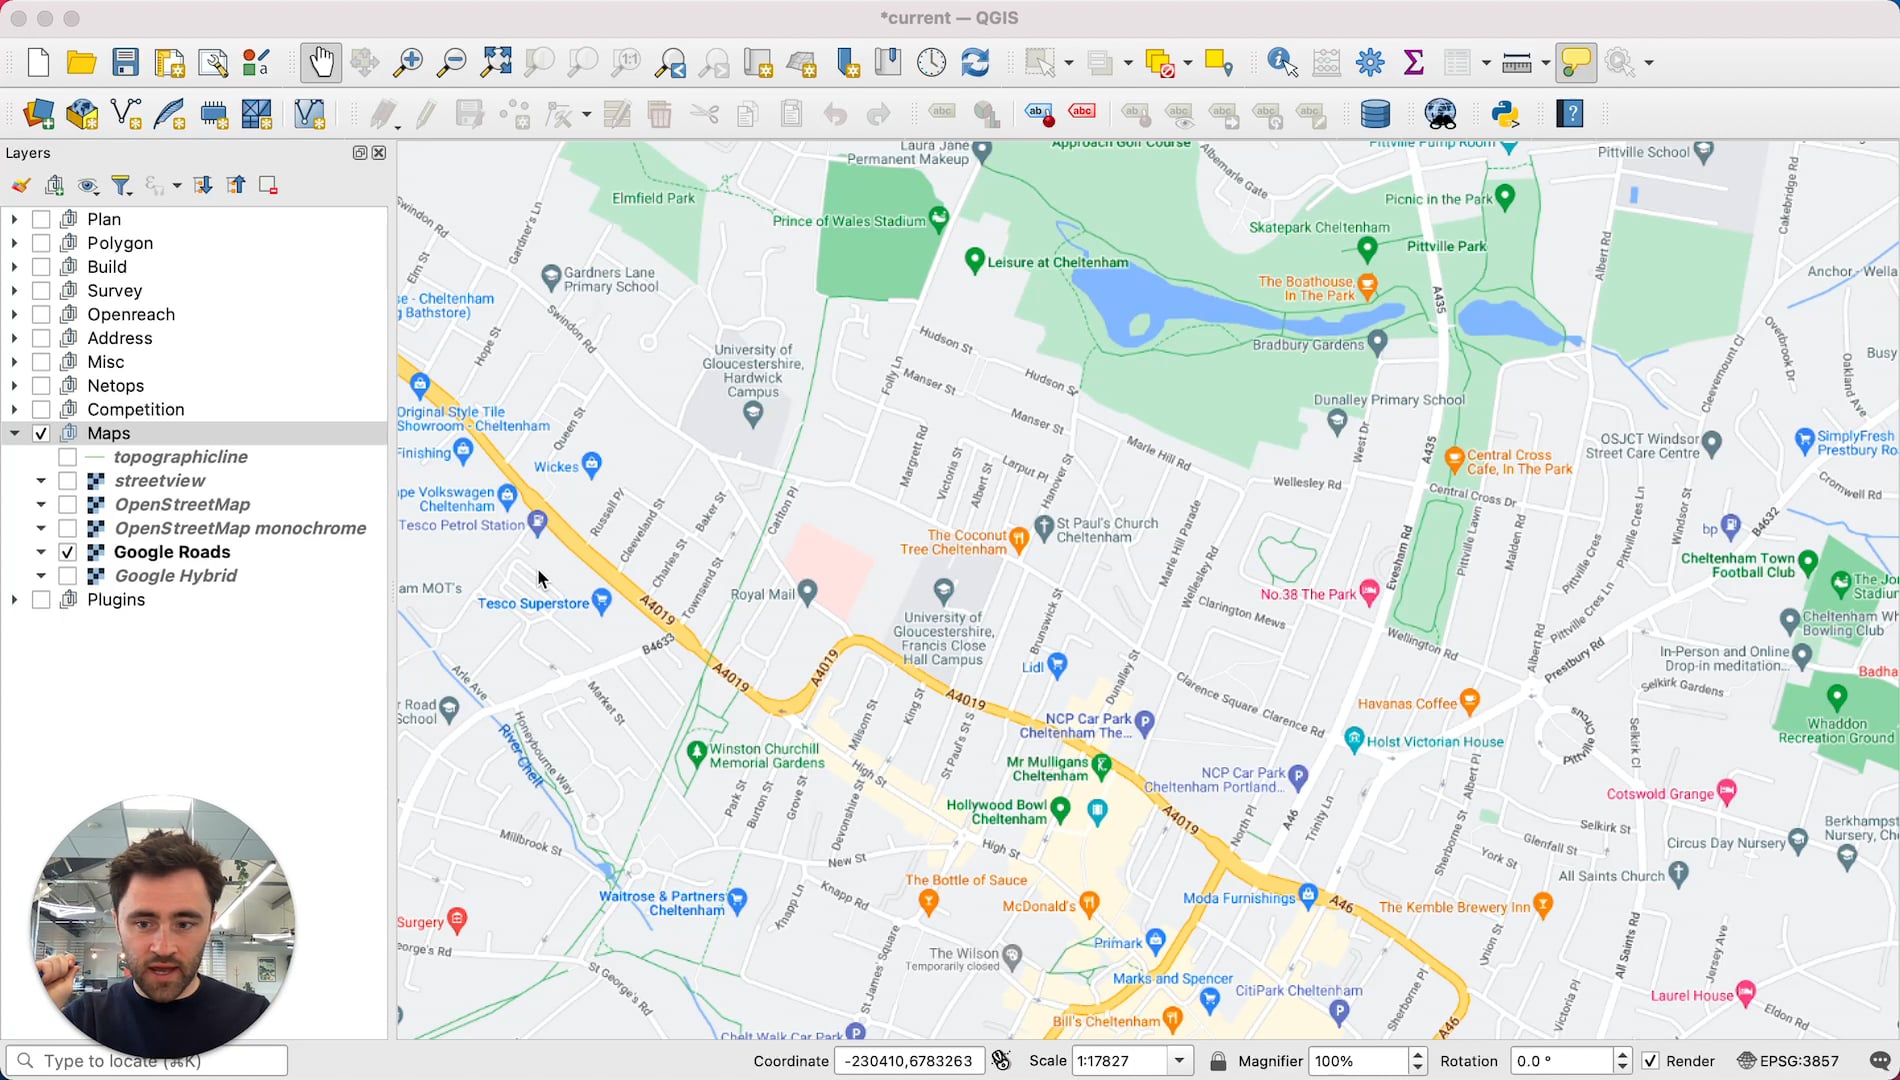Focus the Type to locate search field
Viewport: 1900px width, 1080px height.
click(x=147, y=1061)
